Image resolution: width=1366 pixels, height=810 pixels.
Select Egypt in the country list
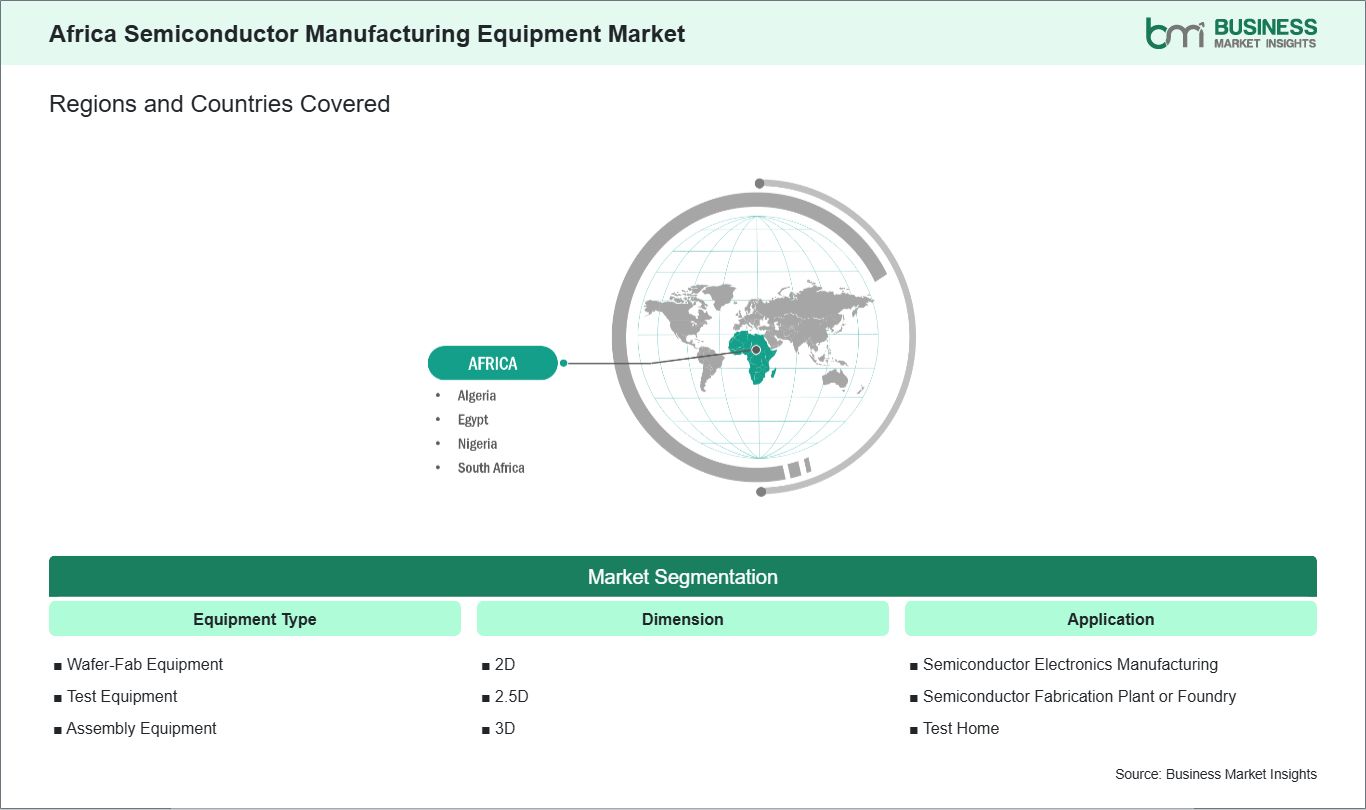(x=472, y=420)
